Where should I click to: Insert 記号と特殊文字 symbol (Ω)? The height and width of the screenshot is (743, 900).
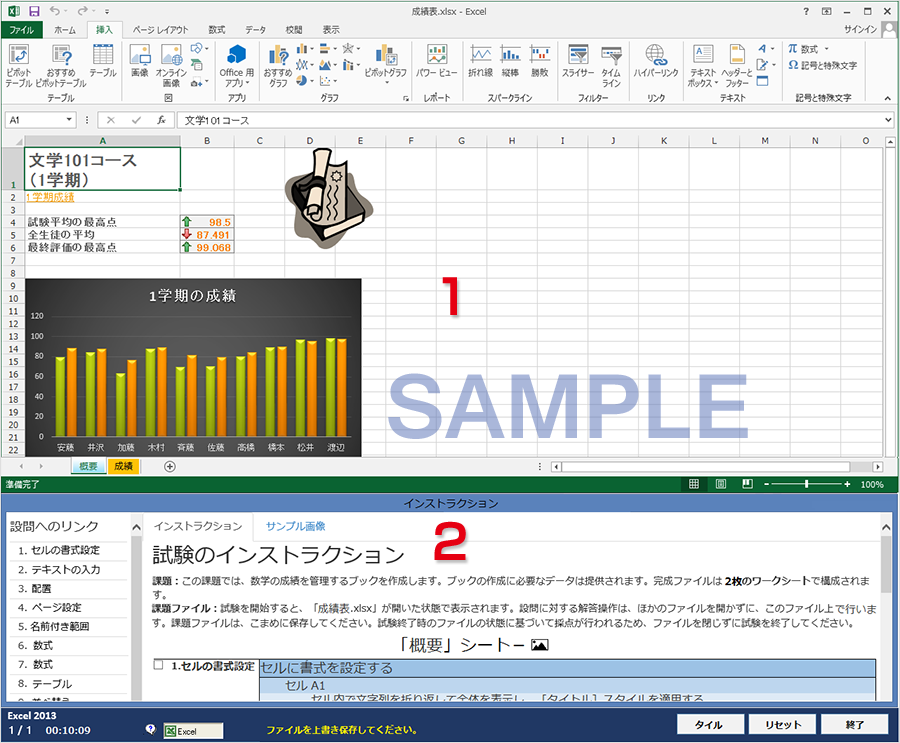[x=822, y=65]
